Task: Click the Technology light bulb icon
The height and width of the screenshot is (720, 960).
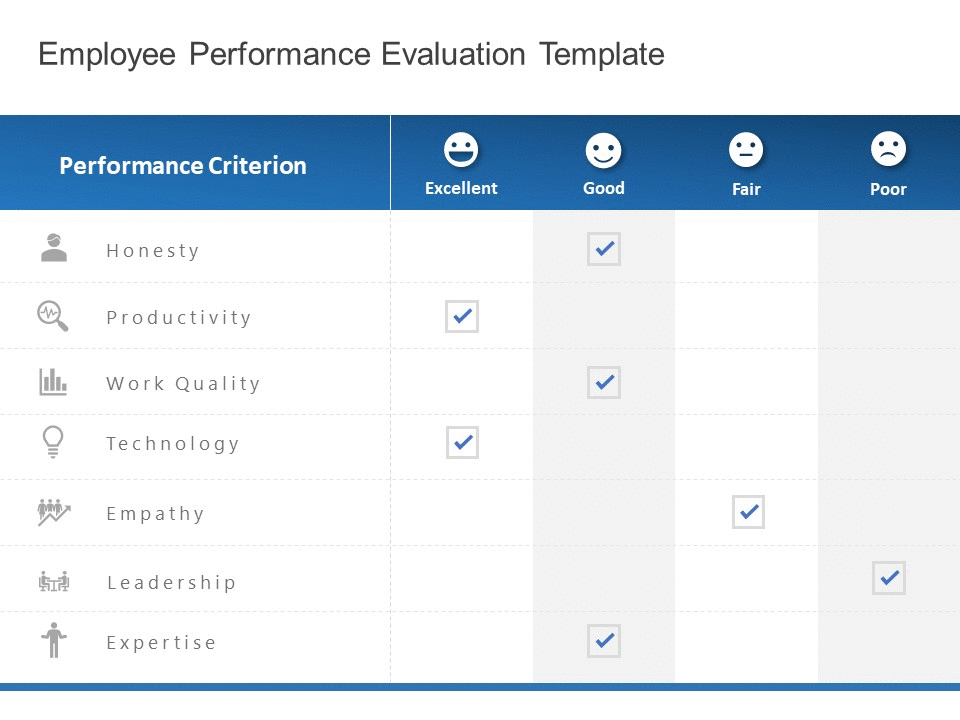Action: (x=53, y=441)
